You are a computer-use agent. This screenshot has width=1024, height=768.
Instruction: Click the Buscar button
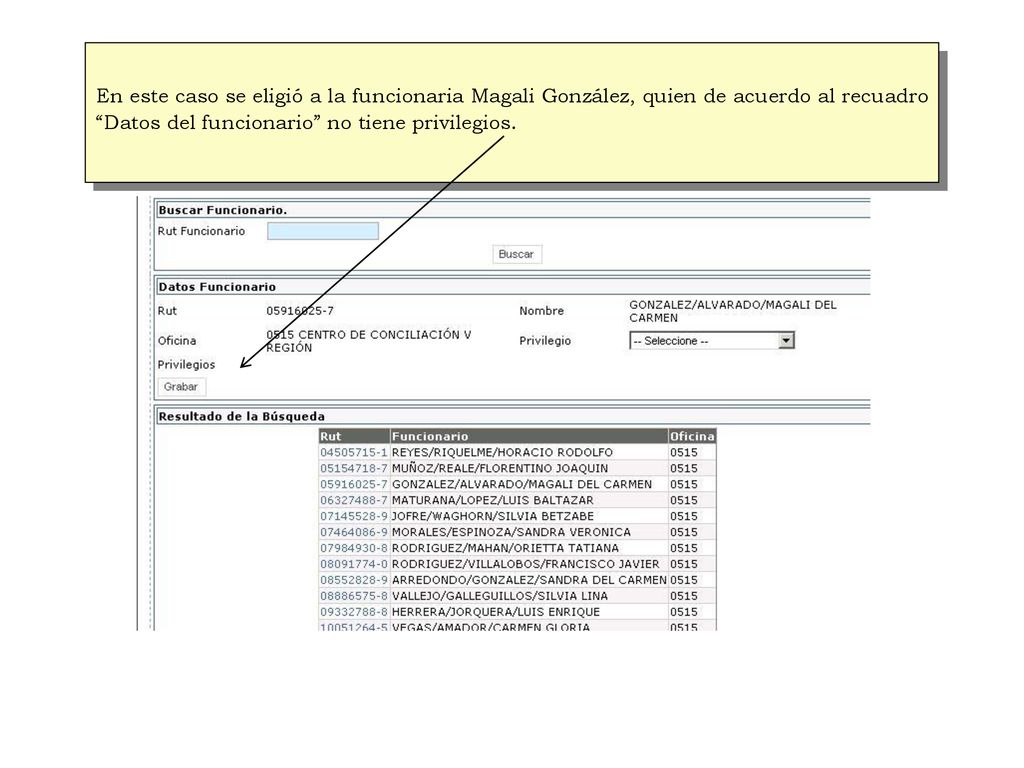point(516,254)
